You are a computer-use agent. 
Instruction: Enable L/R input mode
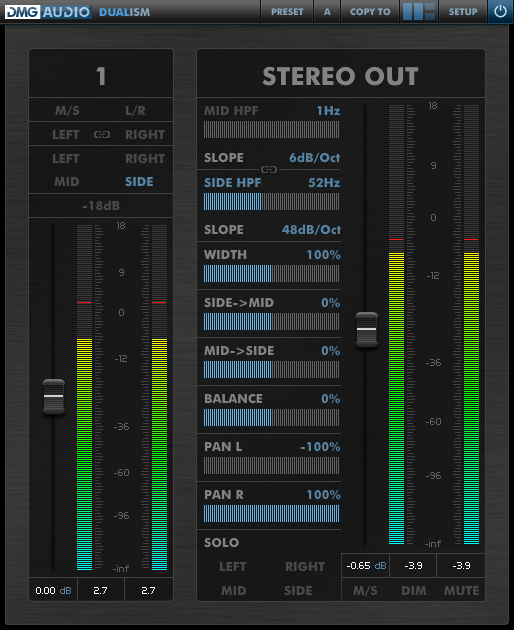[135, 110]
